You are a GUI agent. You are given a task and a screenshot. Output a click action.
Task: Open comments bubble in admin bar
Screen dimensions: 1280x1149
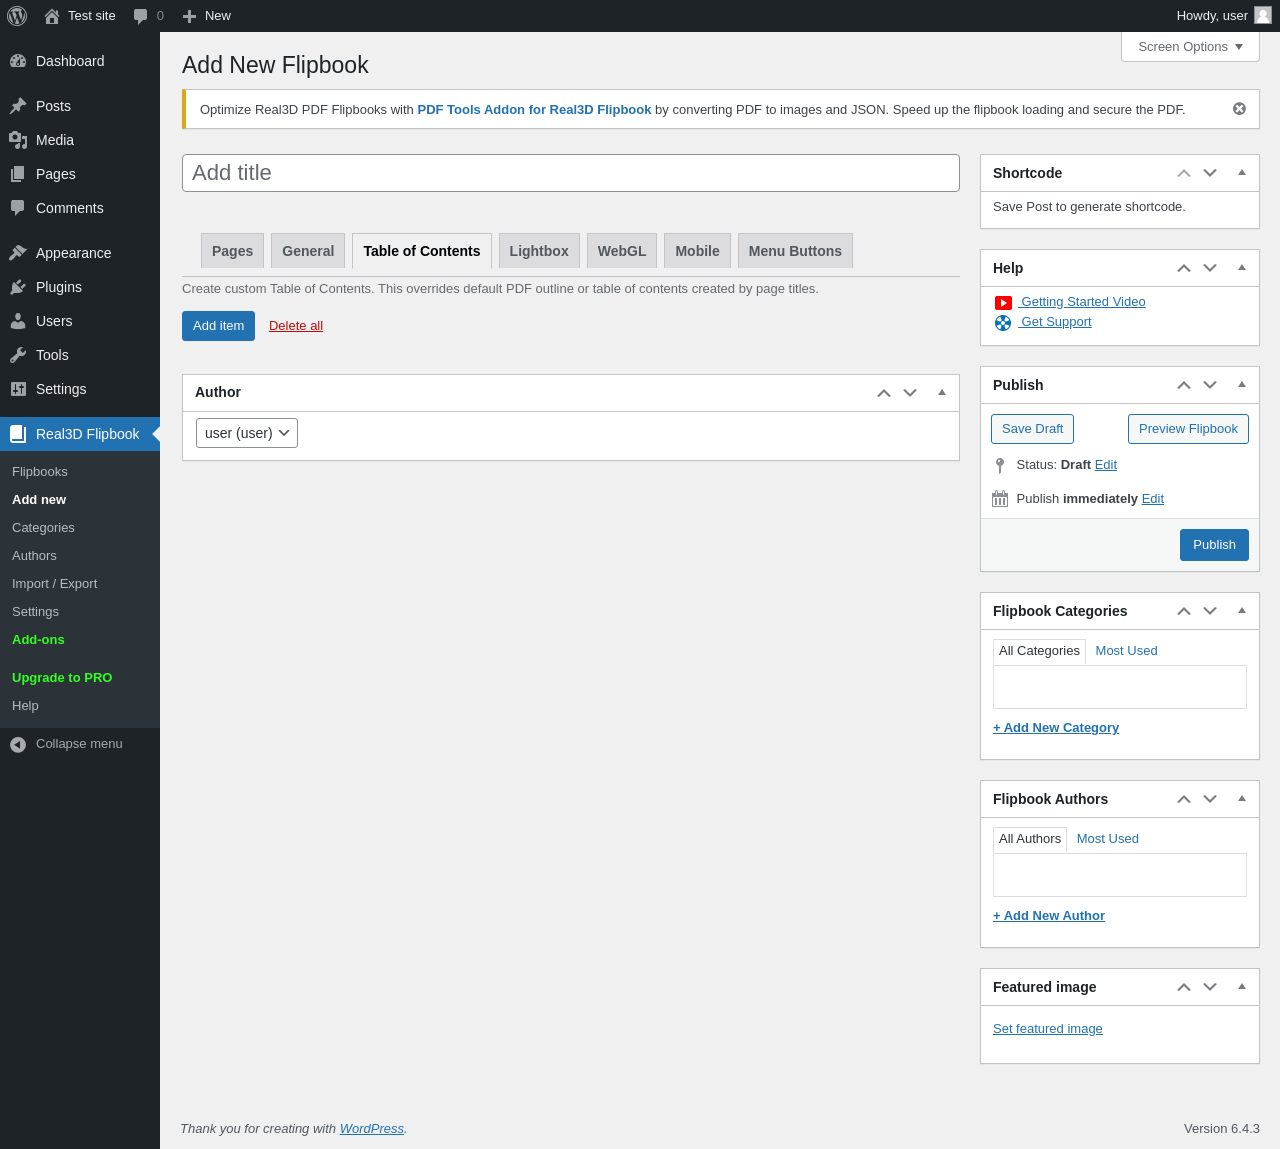[x=148, y=16]
